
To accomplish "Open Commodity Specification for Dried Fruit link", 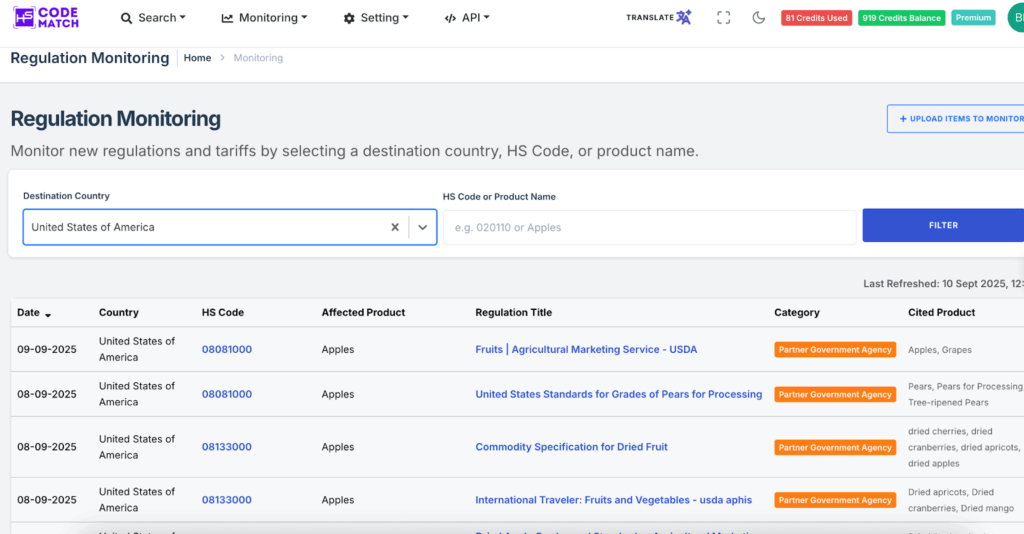I will 571,447.
